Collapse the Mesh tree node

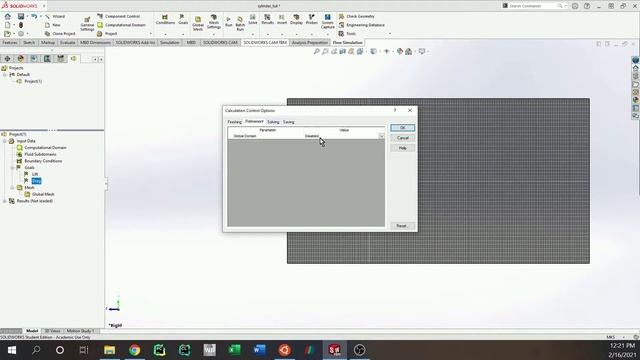(x=12, y=188)
